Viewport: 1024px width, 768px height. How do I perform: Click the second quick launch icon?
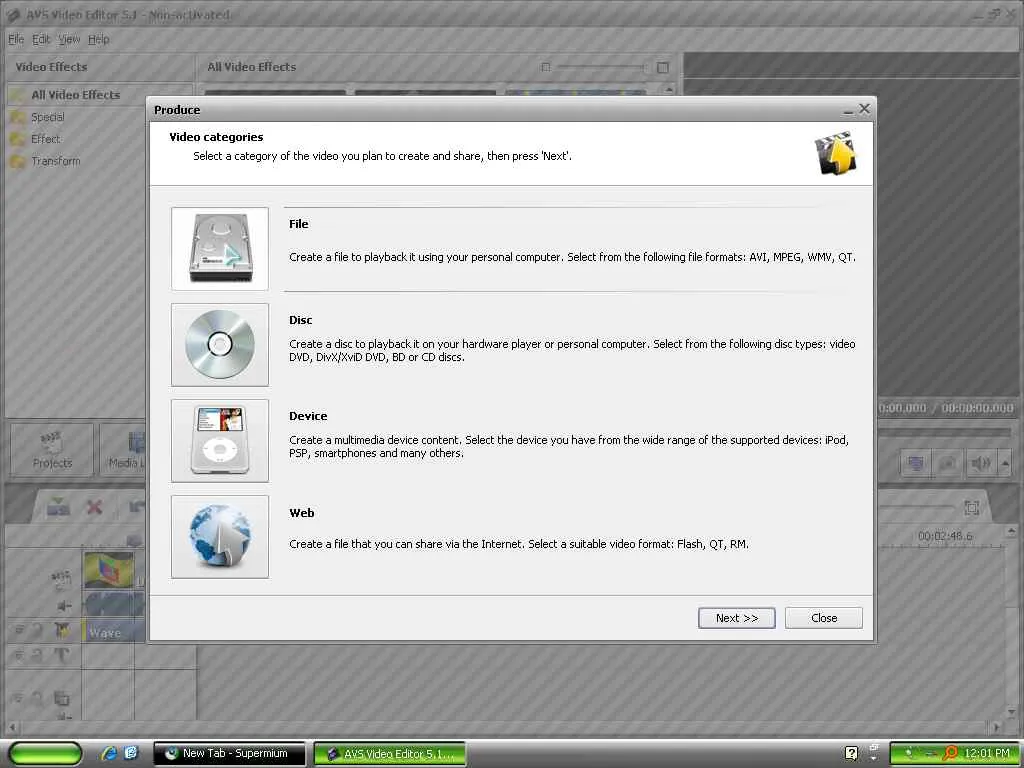(x=131, y=752)
